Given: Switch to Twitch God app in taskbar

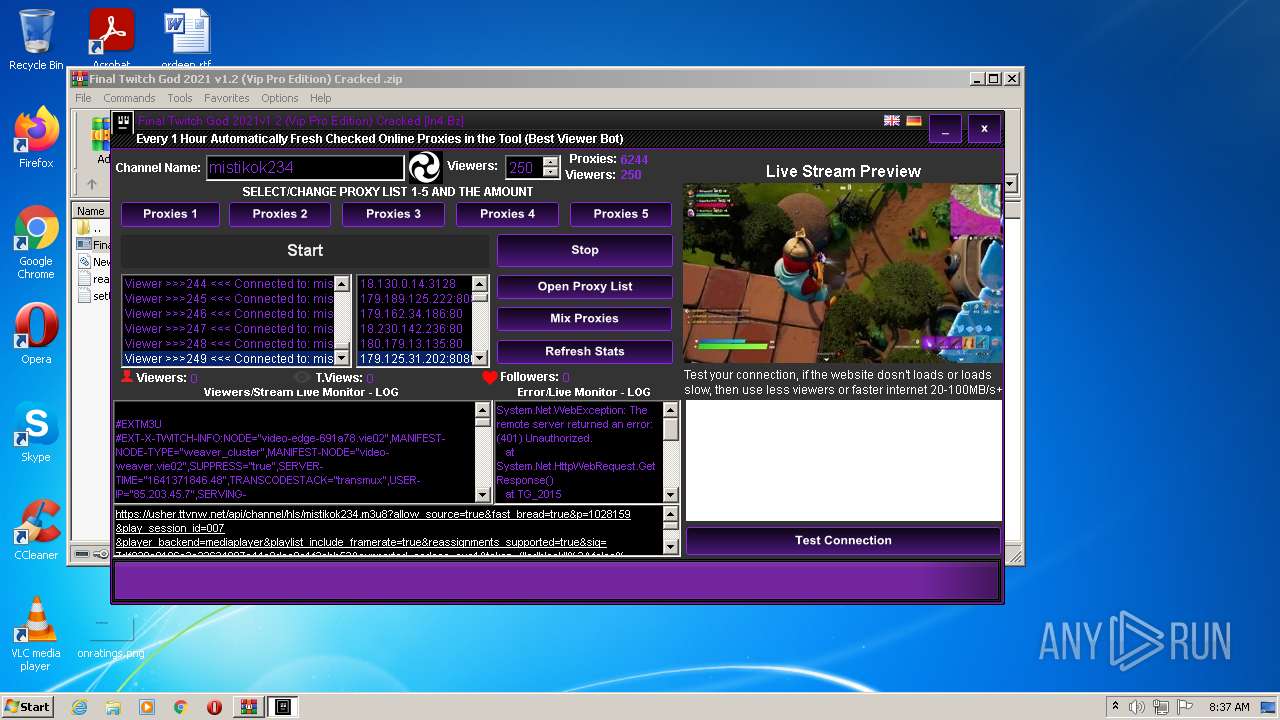Looking at the screenshot, I should [x=283, y=707].
